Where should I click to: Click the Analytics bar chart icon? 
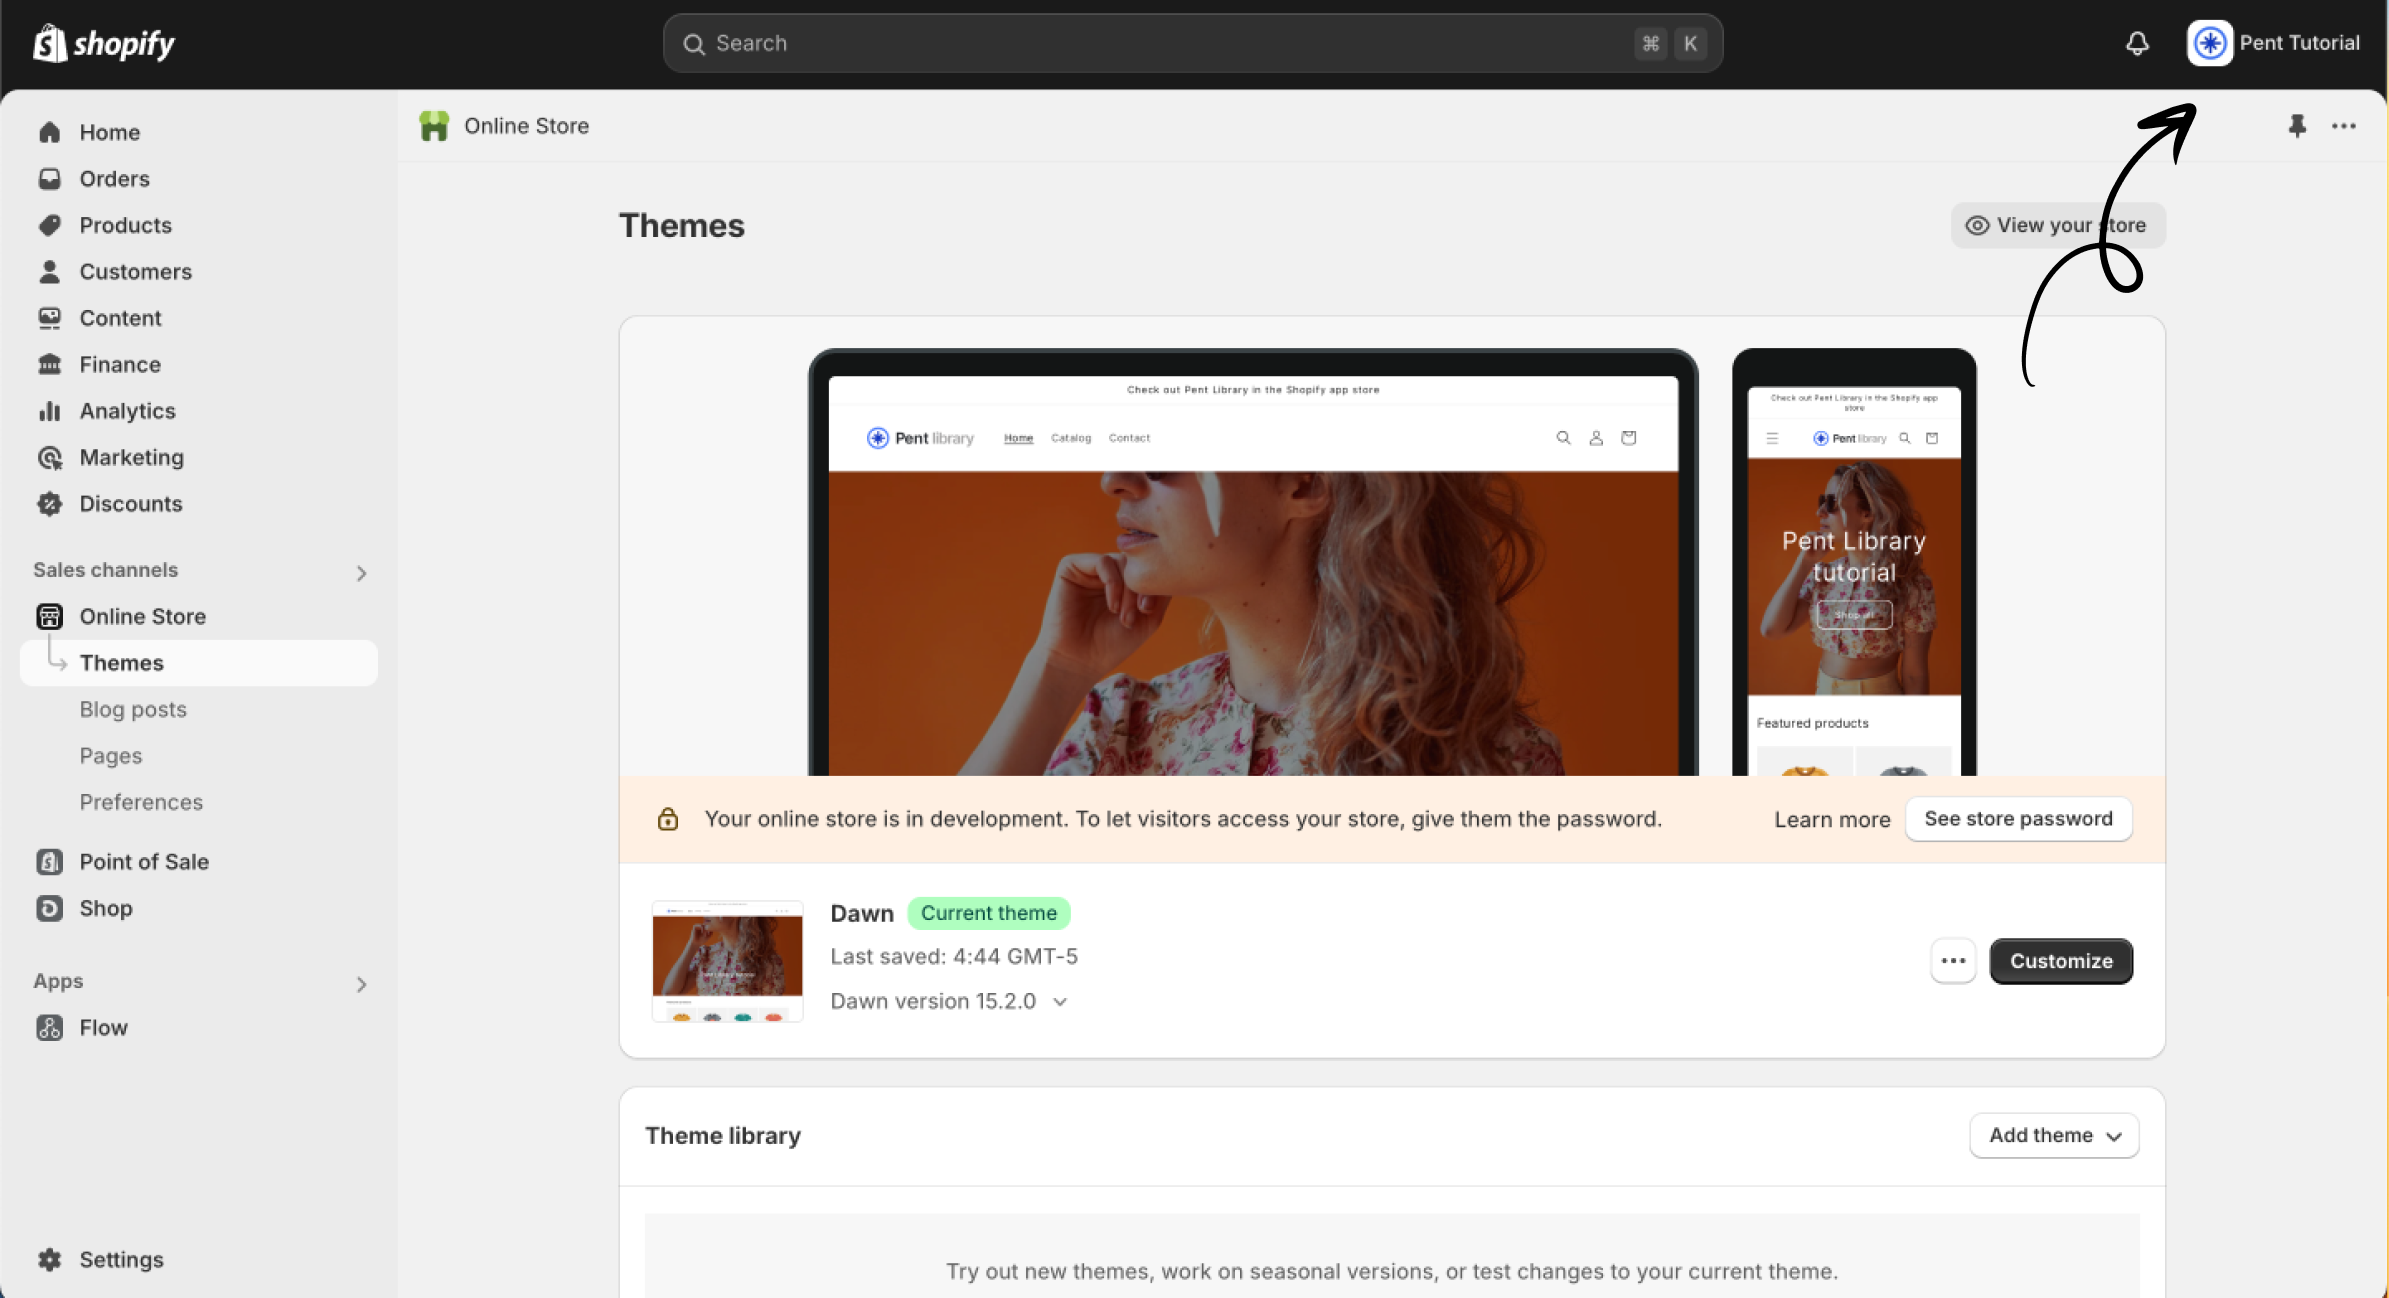(x=49, y=411)
